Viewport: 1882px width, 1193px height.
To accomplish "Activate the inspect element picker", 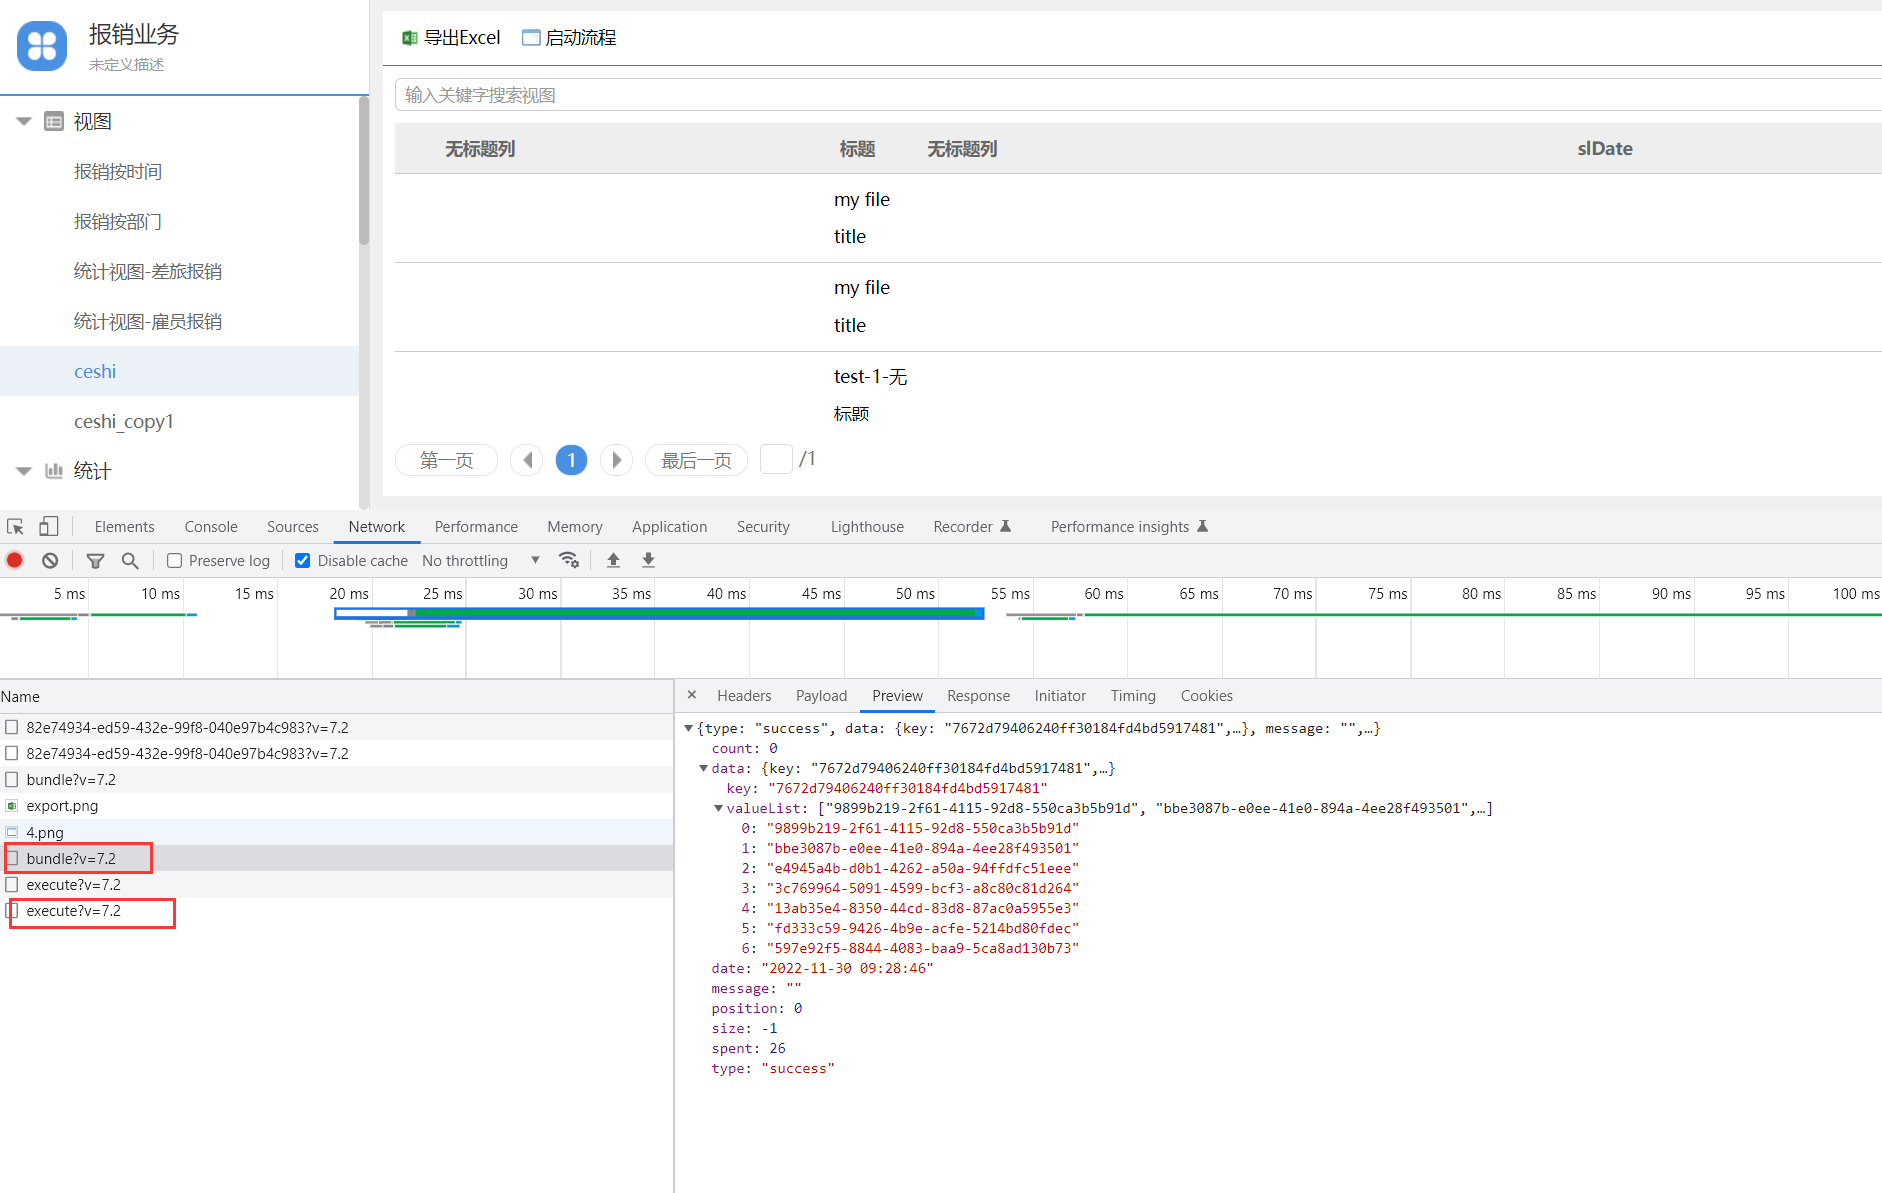I will (15, 527).
